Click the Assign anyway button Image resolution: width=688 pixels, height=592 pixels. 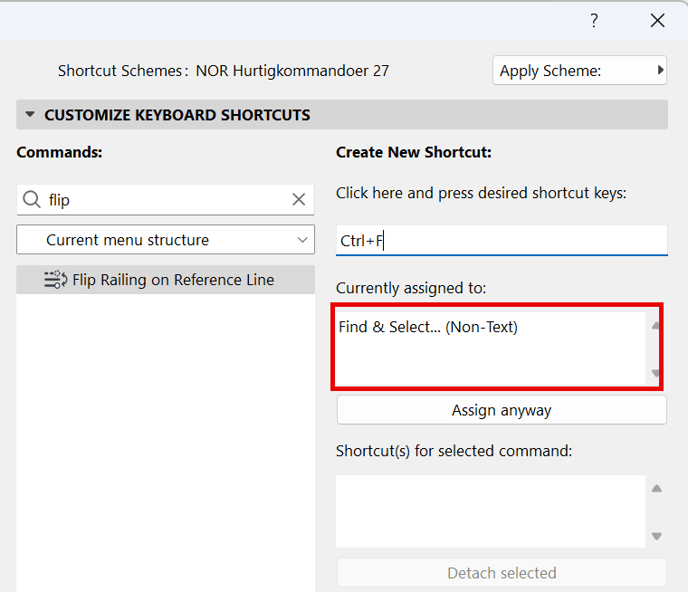[502, 410]
